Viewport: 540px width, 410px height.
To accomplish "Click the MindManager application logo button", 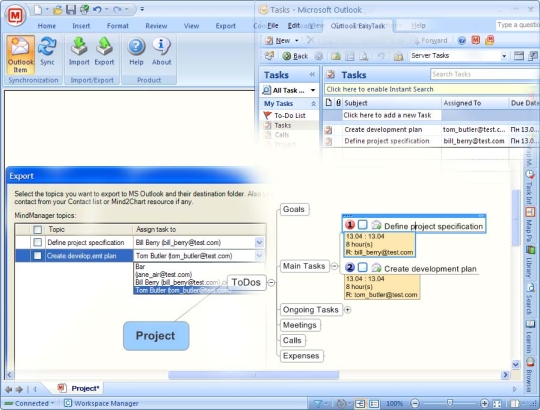I will coord(15,15).
